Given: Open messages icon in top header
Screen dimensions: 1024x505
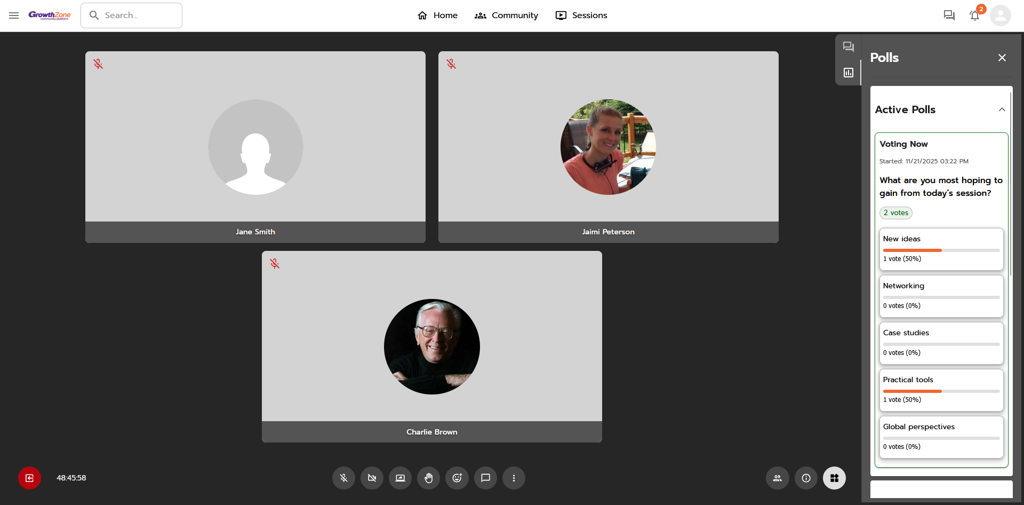Looking at the screenshot, I should (x=949, y=16).
